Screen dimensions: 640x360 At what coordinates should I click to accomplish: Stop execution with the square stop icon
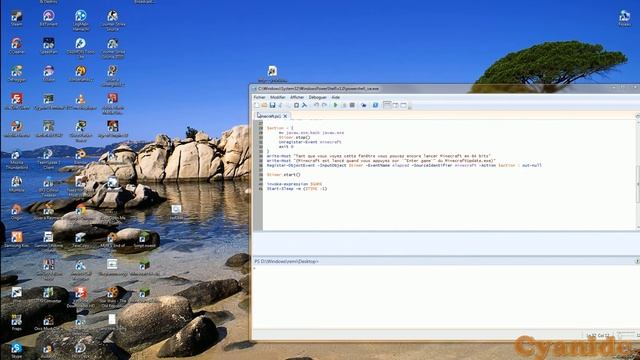[352, 105]
